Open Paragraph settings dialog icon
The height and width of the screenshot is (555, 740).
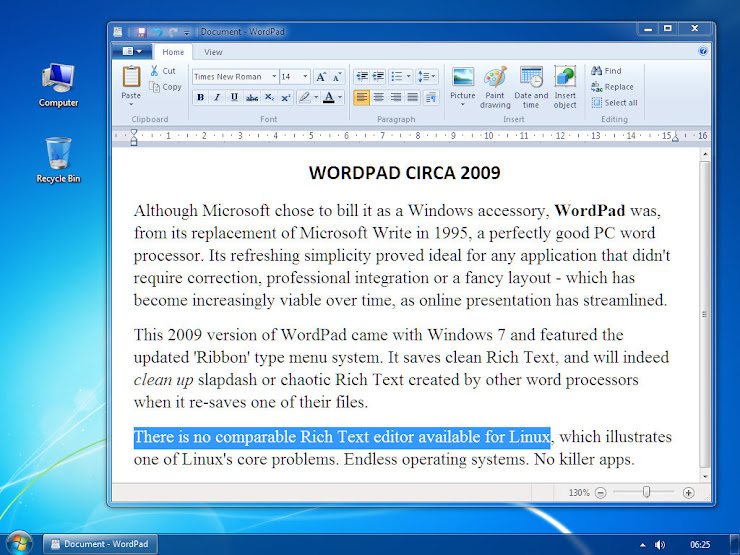(x=430, y=97)
